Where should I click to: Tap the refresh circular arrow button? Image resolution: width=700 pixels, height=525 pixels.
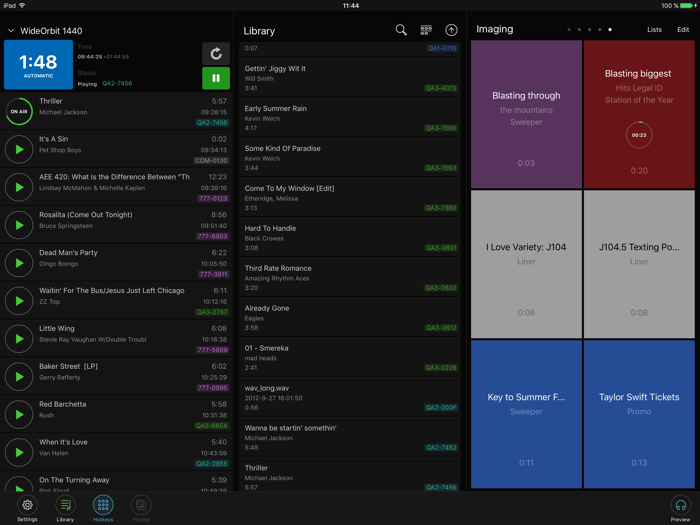coord(216,54)
